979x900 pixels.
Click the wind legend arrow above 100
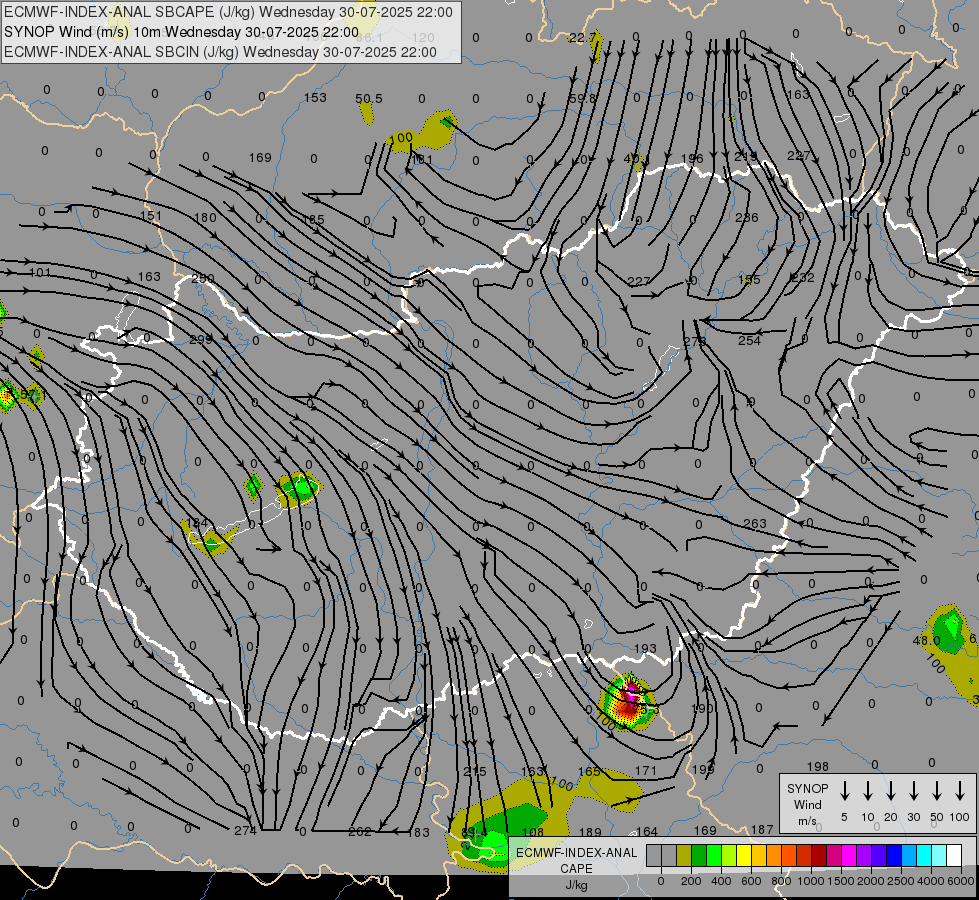(960, 791)
